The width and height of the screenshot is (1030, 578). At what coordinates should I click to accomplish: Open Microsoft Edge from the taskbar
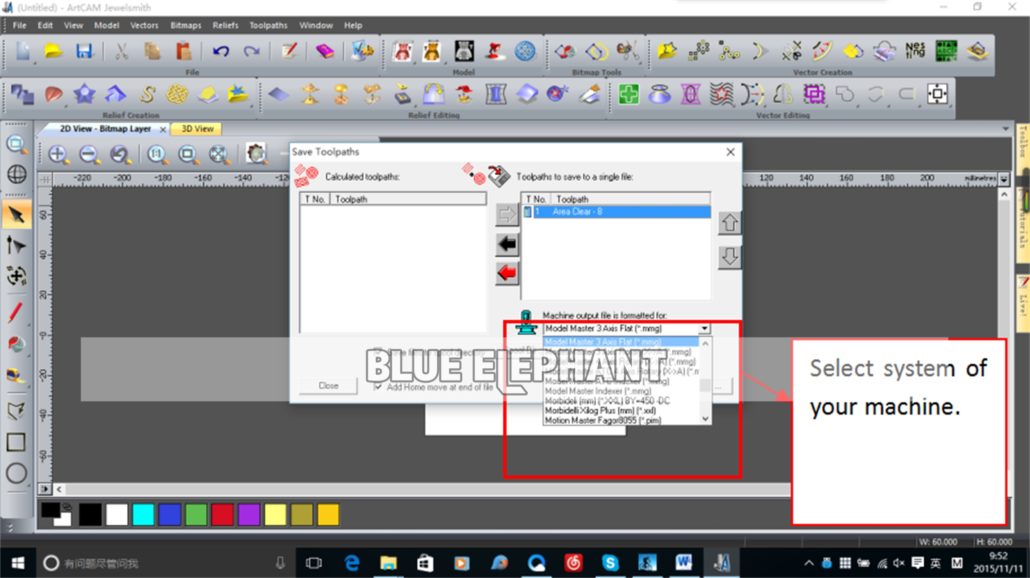point(352,563)
